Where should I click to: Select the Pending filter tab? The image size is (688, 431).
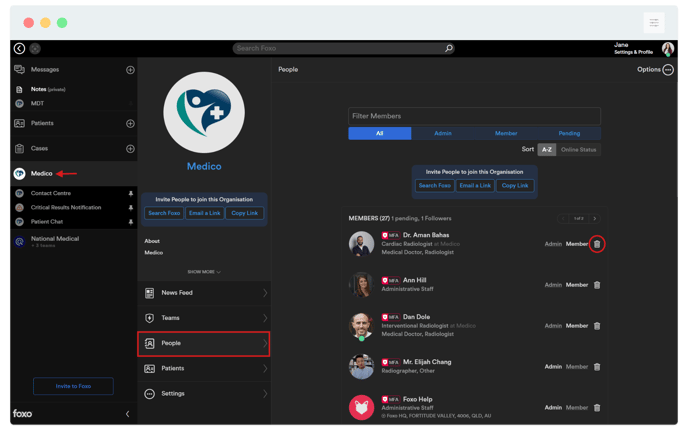coord(569,133)
